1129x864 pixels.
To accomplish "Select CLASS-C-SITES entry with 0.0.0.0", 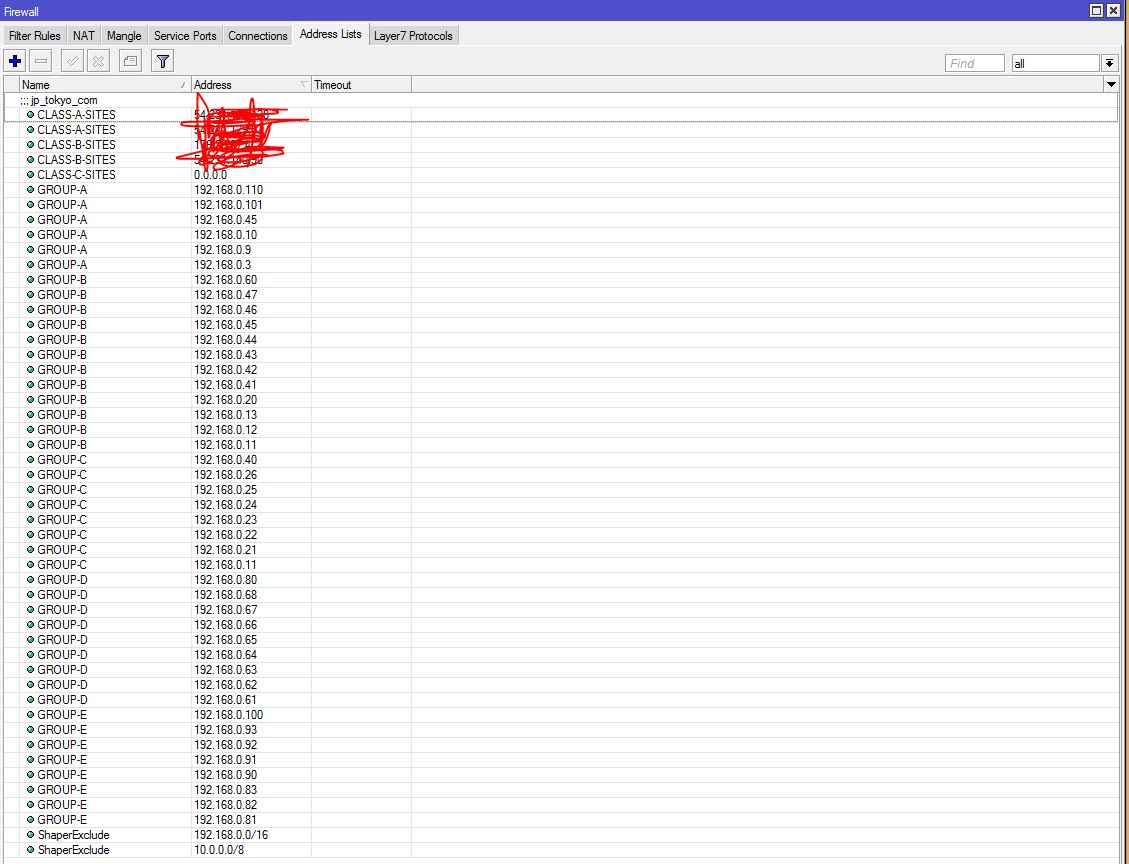I will click(x=561, y=175).
